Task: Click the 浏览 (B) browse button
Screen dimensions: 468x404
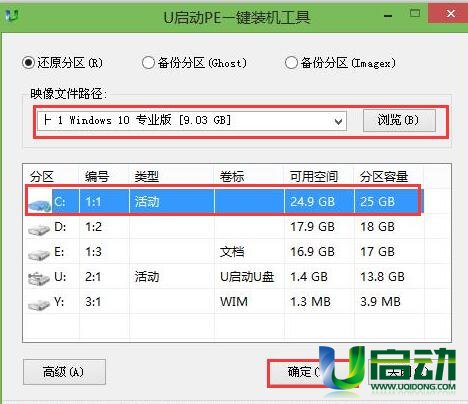Action: tap(399, 120)
